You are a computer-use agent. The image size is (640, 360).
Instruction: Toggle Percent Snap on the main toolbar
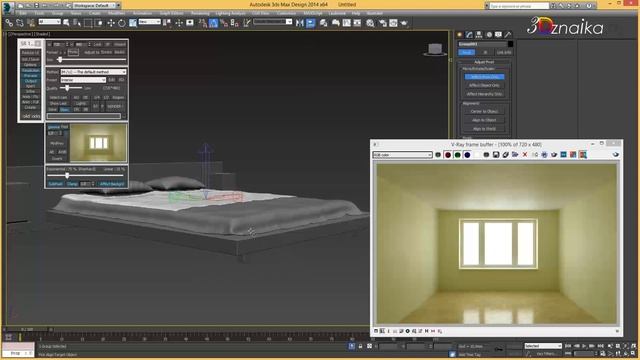point(224,23)
